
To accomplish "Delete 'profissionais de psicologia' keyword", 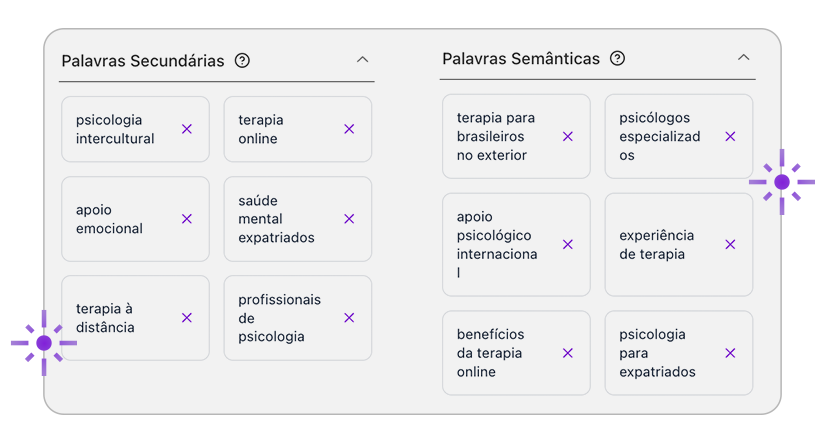I will [349, 318].
